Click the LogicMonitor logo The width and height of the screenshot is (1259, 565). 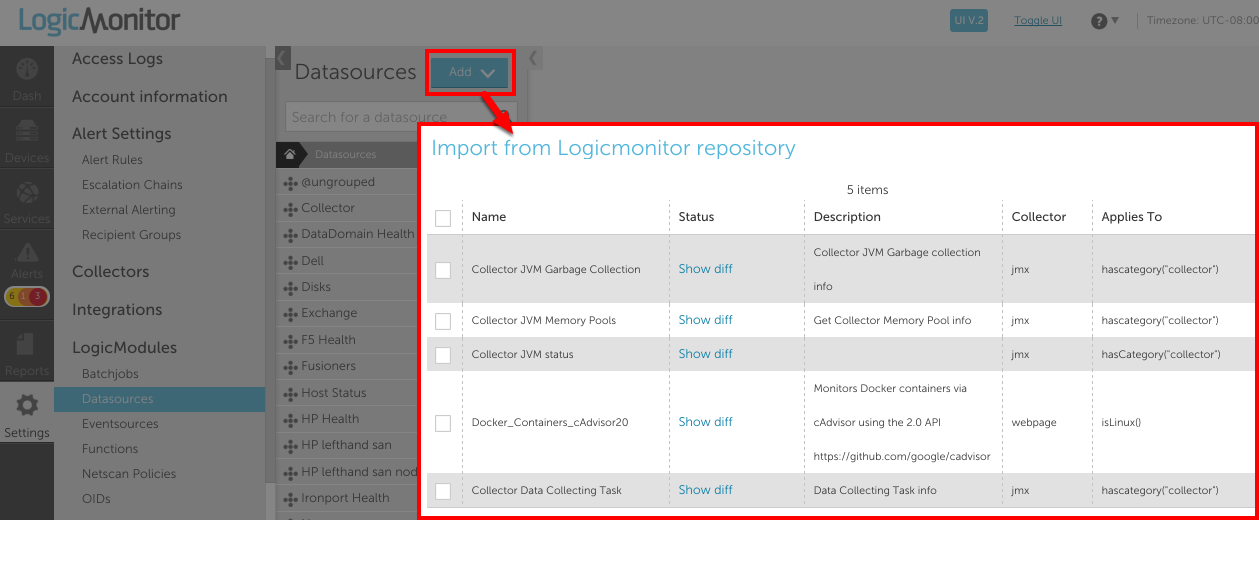pos(98,20)
